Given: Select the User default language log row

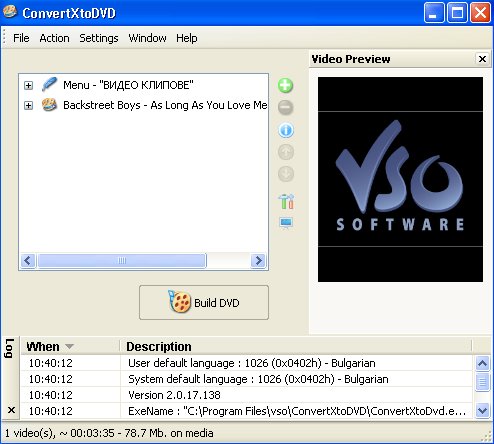Looking at the screenshot, I should click(247, 363).
